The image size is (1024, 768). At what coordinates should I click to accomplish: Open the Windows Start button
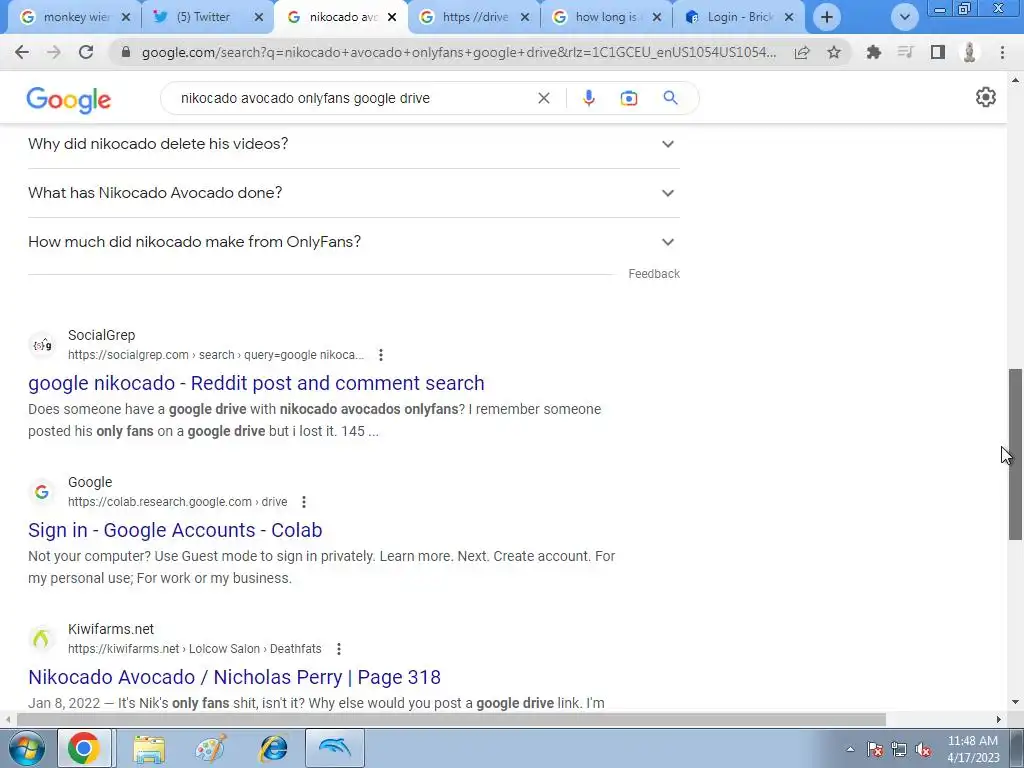click(26, 748)
